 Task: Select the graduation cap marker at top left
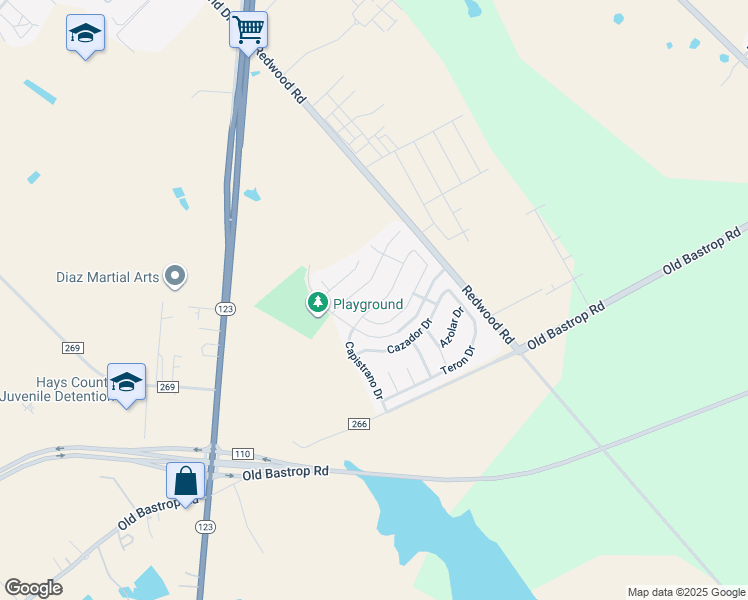point(85,35)
